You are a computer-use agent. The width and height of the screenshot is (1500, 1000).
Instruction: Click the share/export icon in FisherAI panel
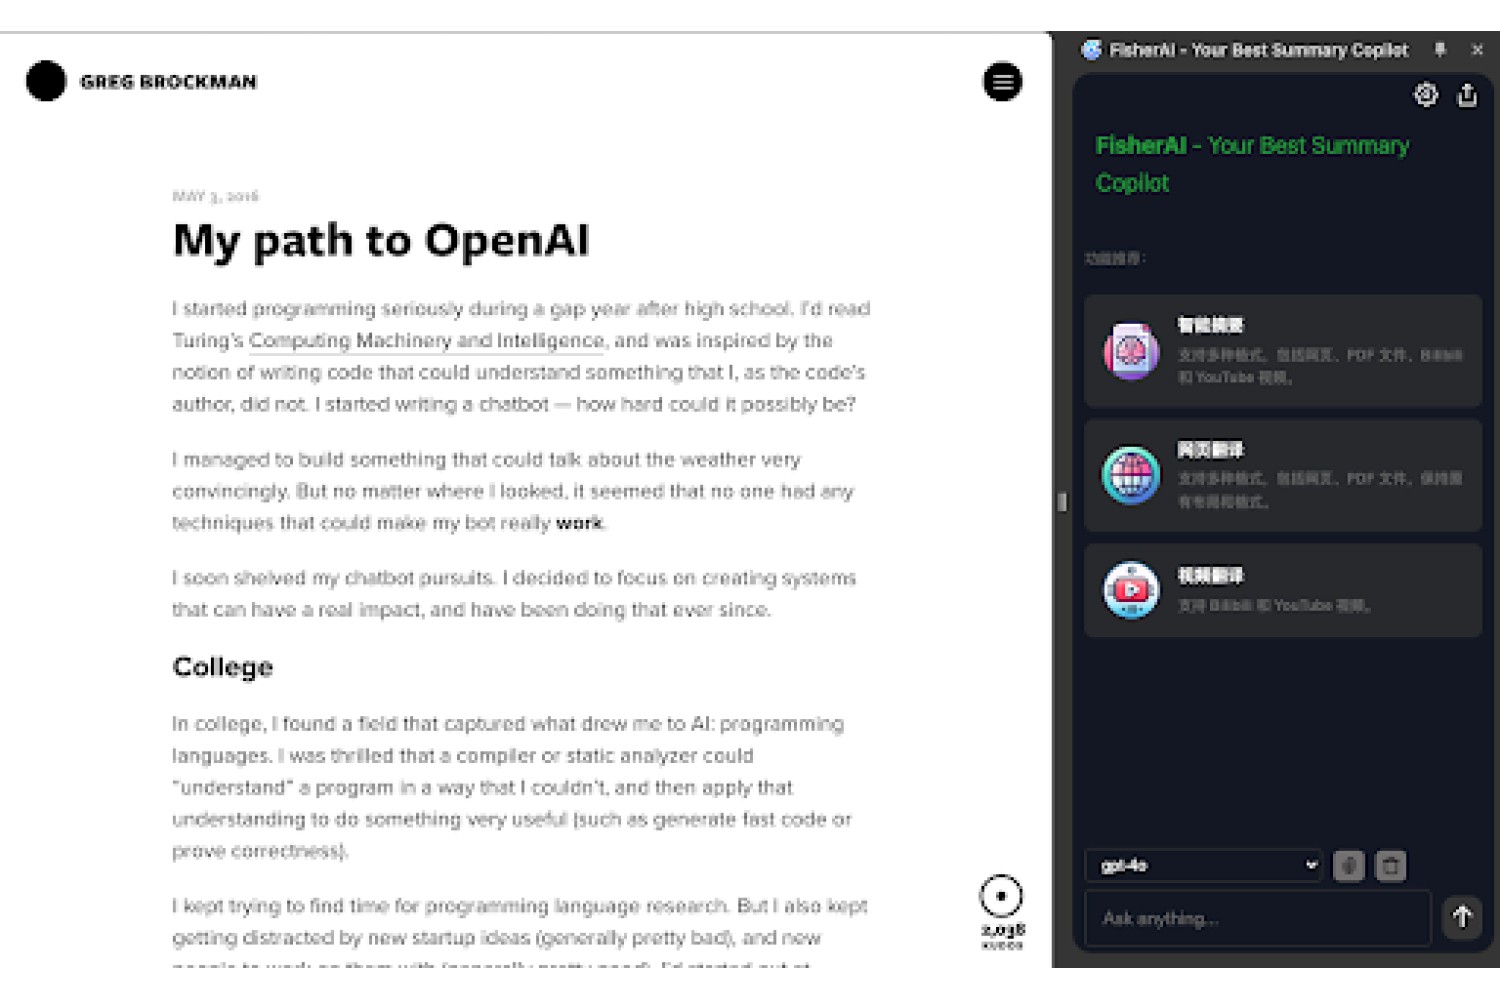tap(1467, 94)
